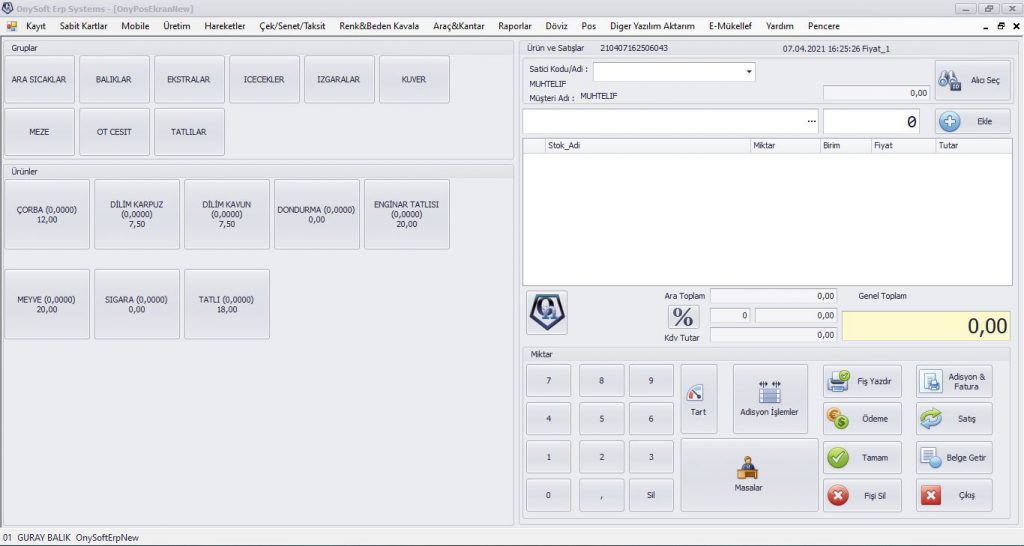Open the Üretim menu
The width and height of the screenshot is (1024, 546).
click(176, 26)
